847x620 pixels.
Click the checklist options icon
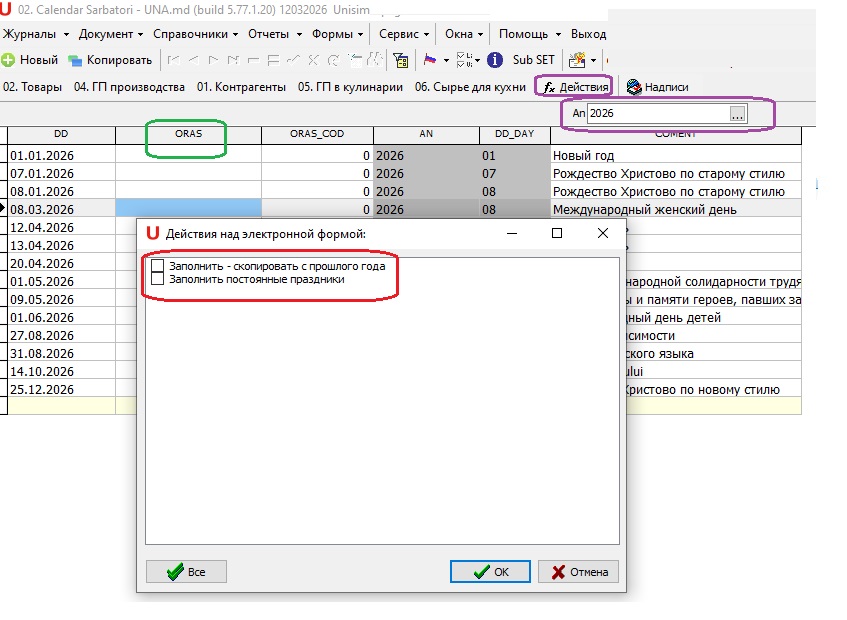pos(463,60)
